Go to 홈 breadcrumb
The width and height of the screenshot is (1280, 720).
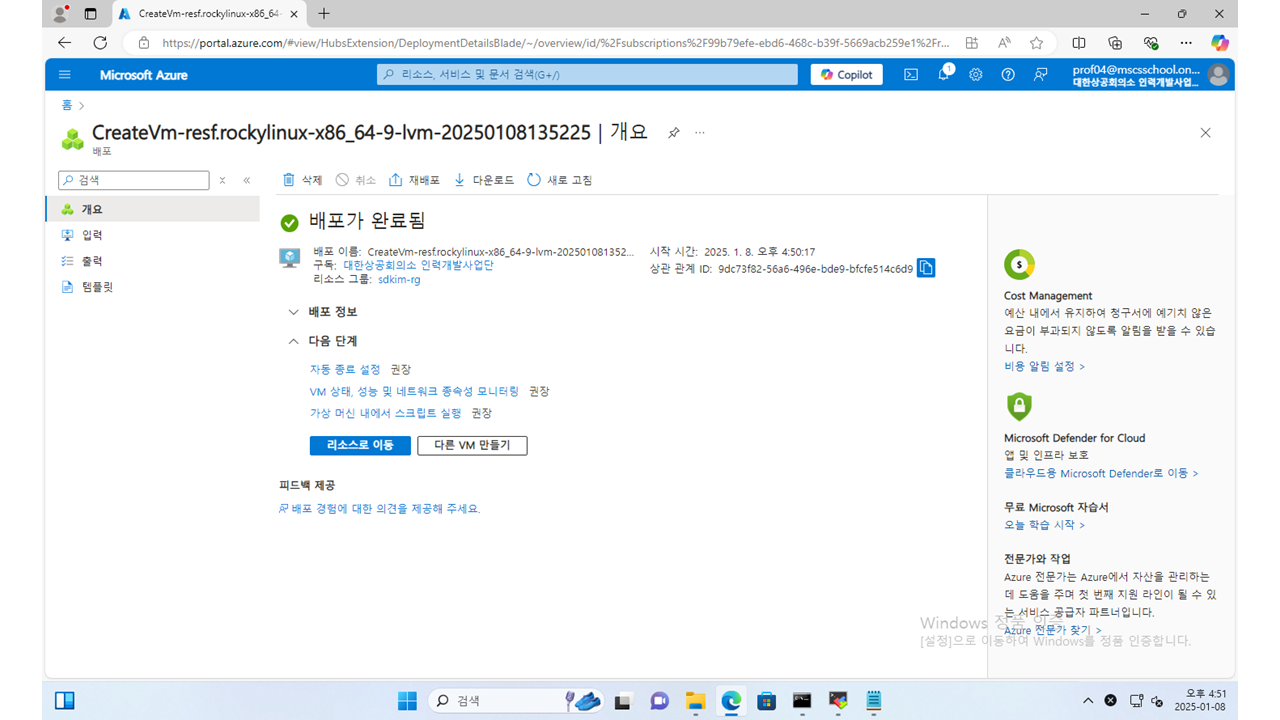tap(67, 105)
